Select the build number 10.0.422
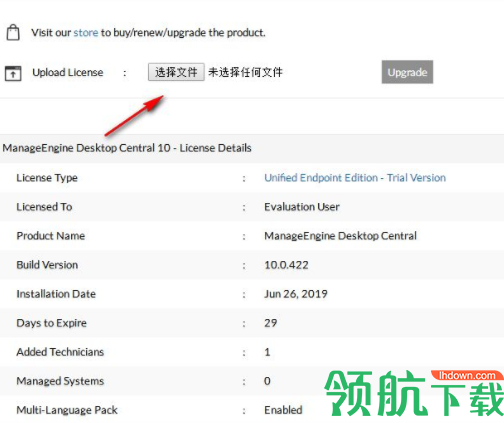 pos(286,265)
